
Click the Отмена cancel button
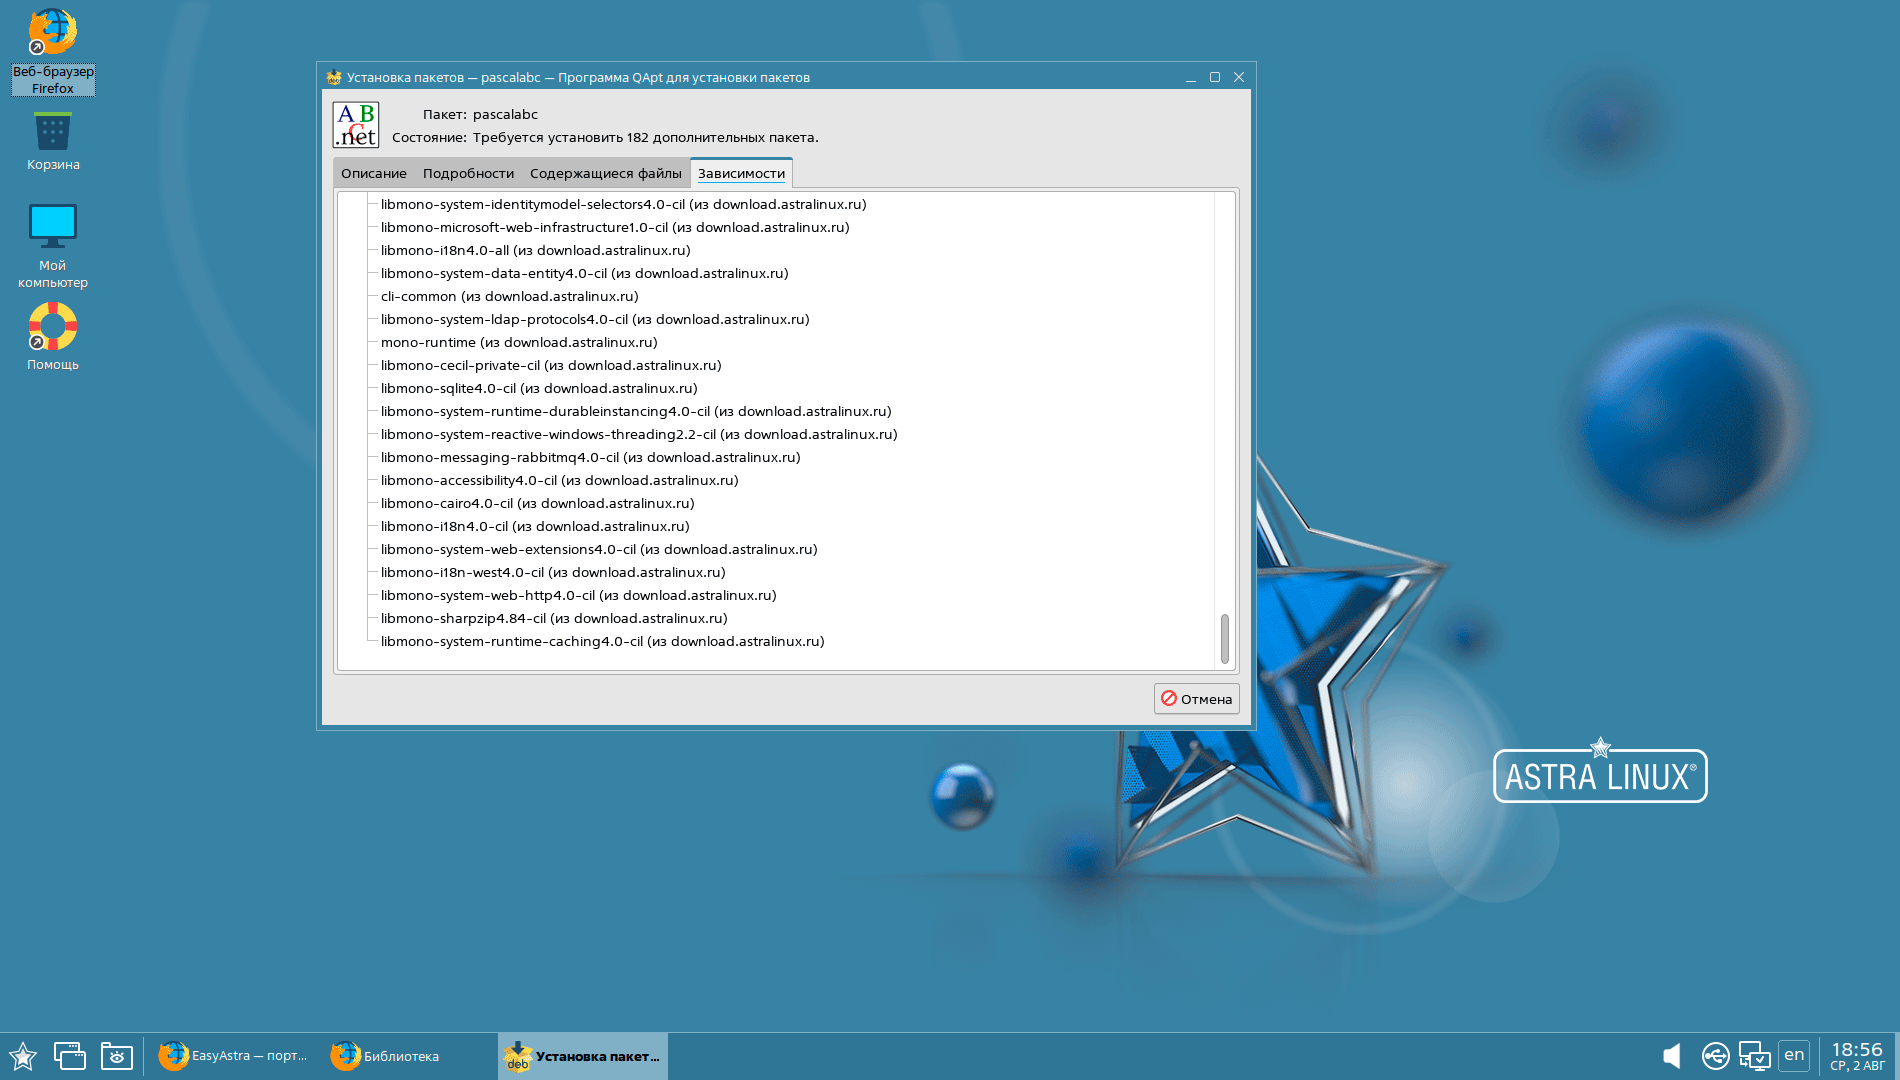click(x=1196, y=699)
